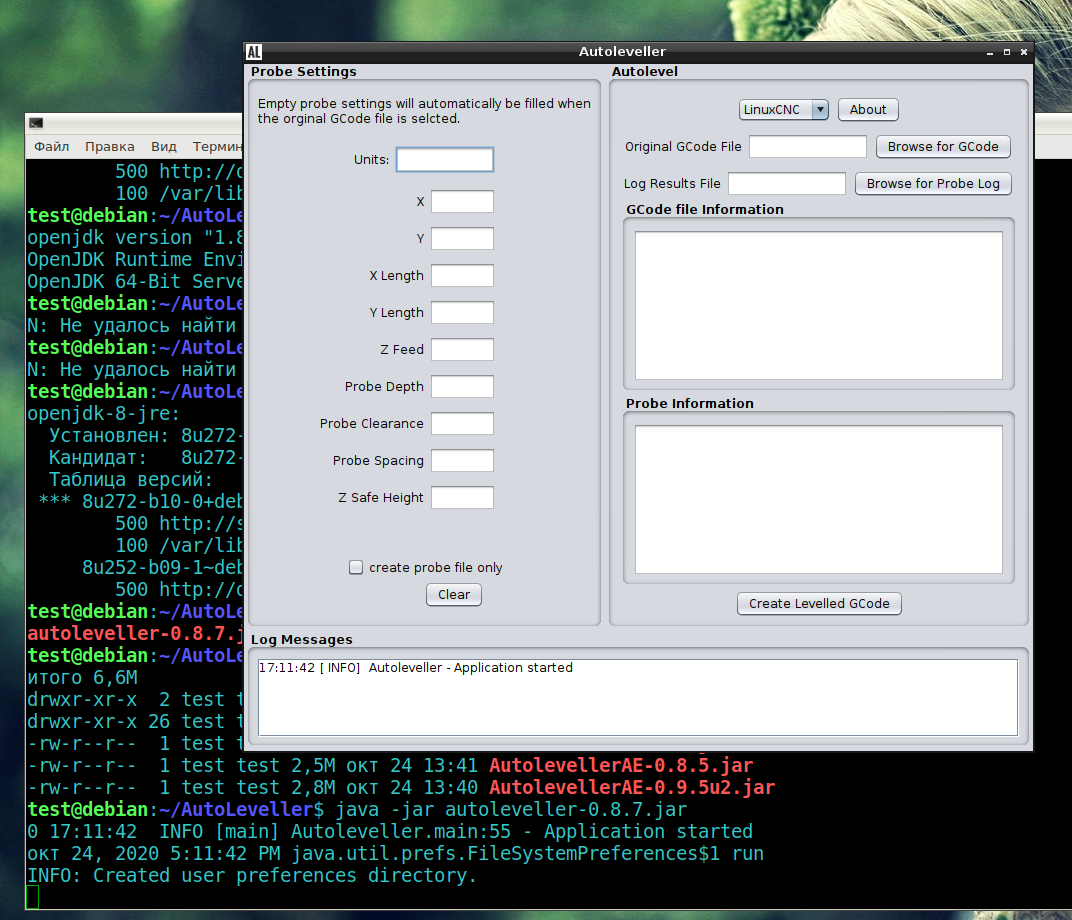1072x920 pixels.
Task: Open the Файл menu in terminal
Action: point(52,146)
